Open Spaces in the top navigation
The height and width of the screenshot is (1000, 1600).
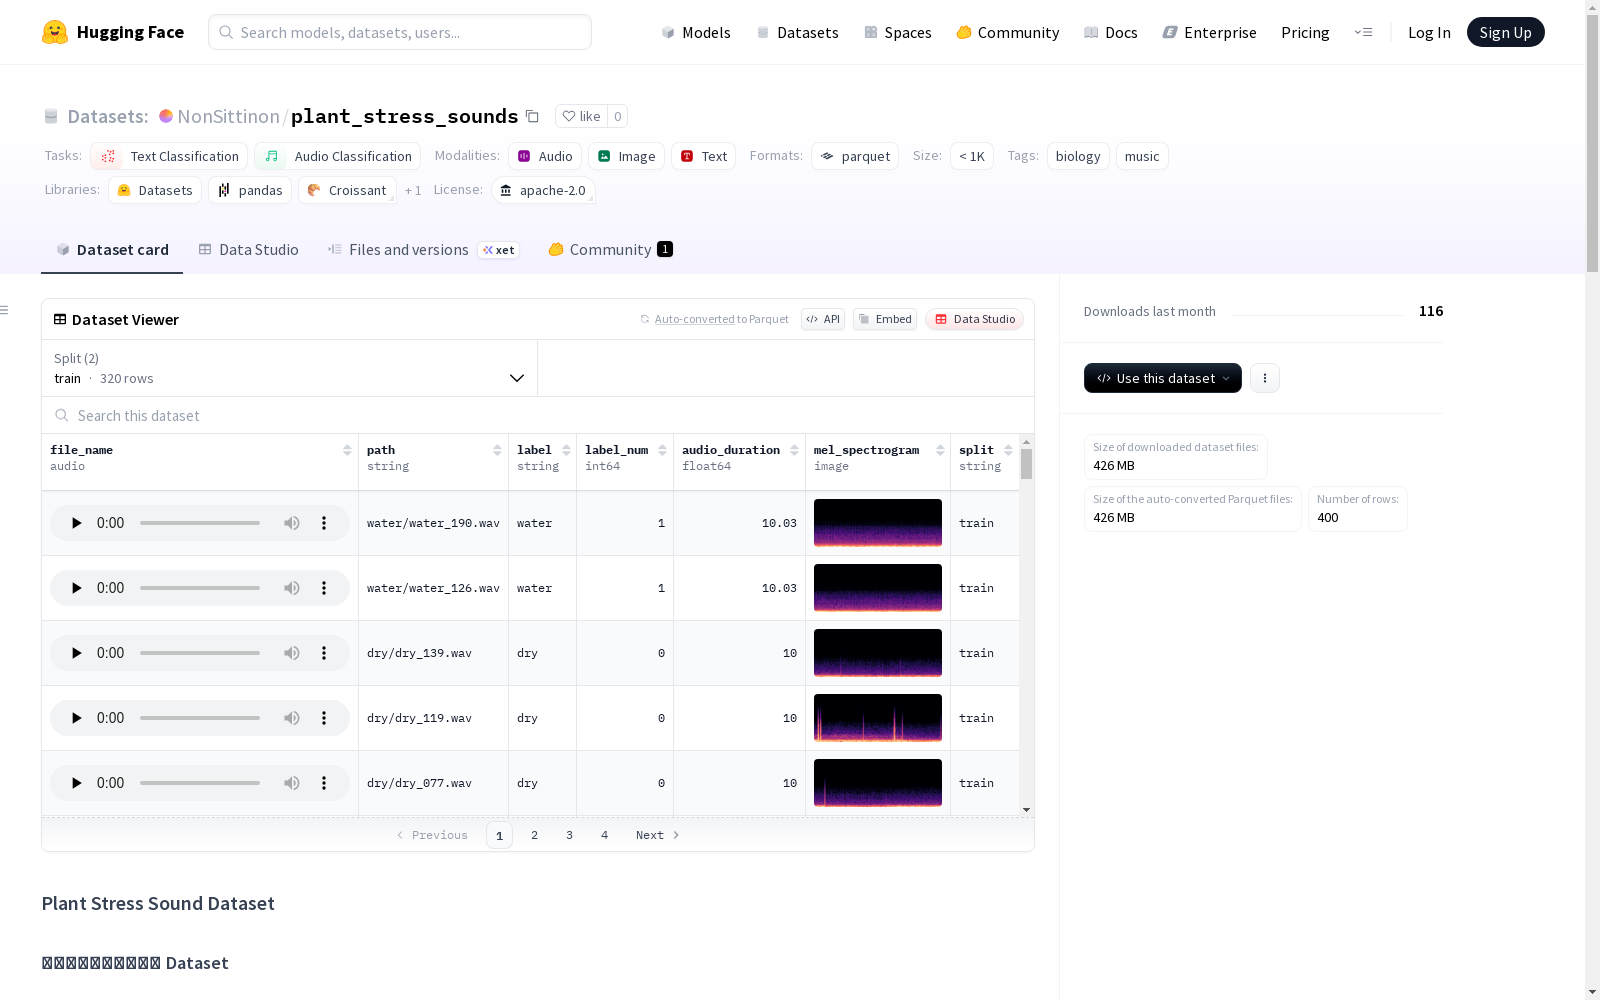click(x=898, y=32)
